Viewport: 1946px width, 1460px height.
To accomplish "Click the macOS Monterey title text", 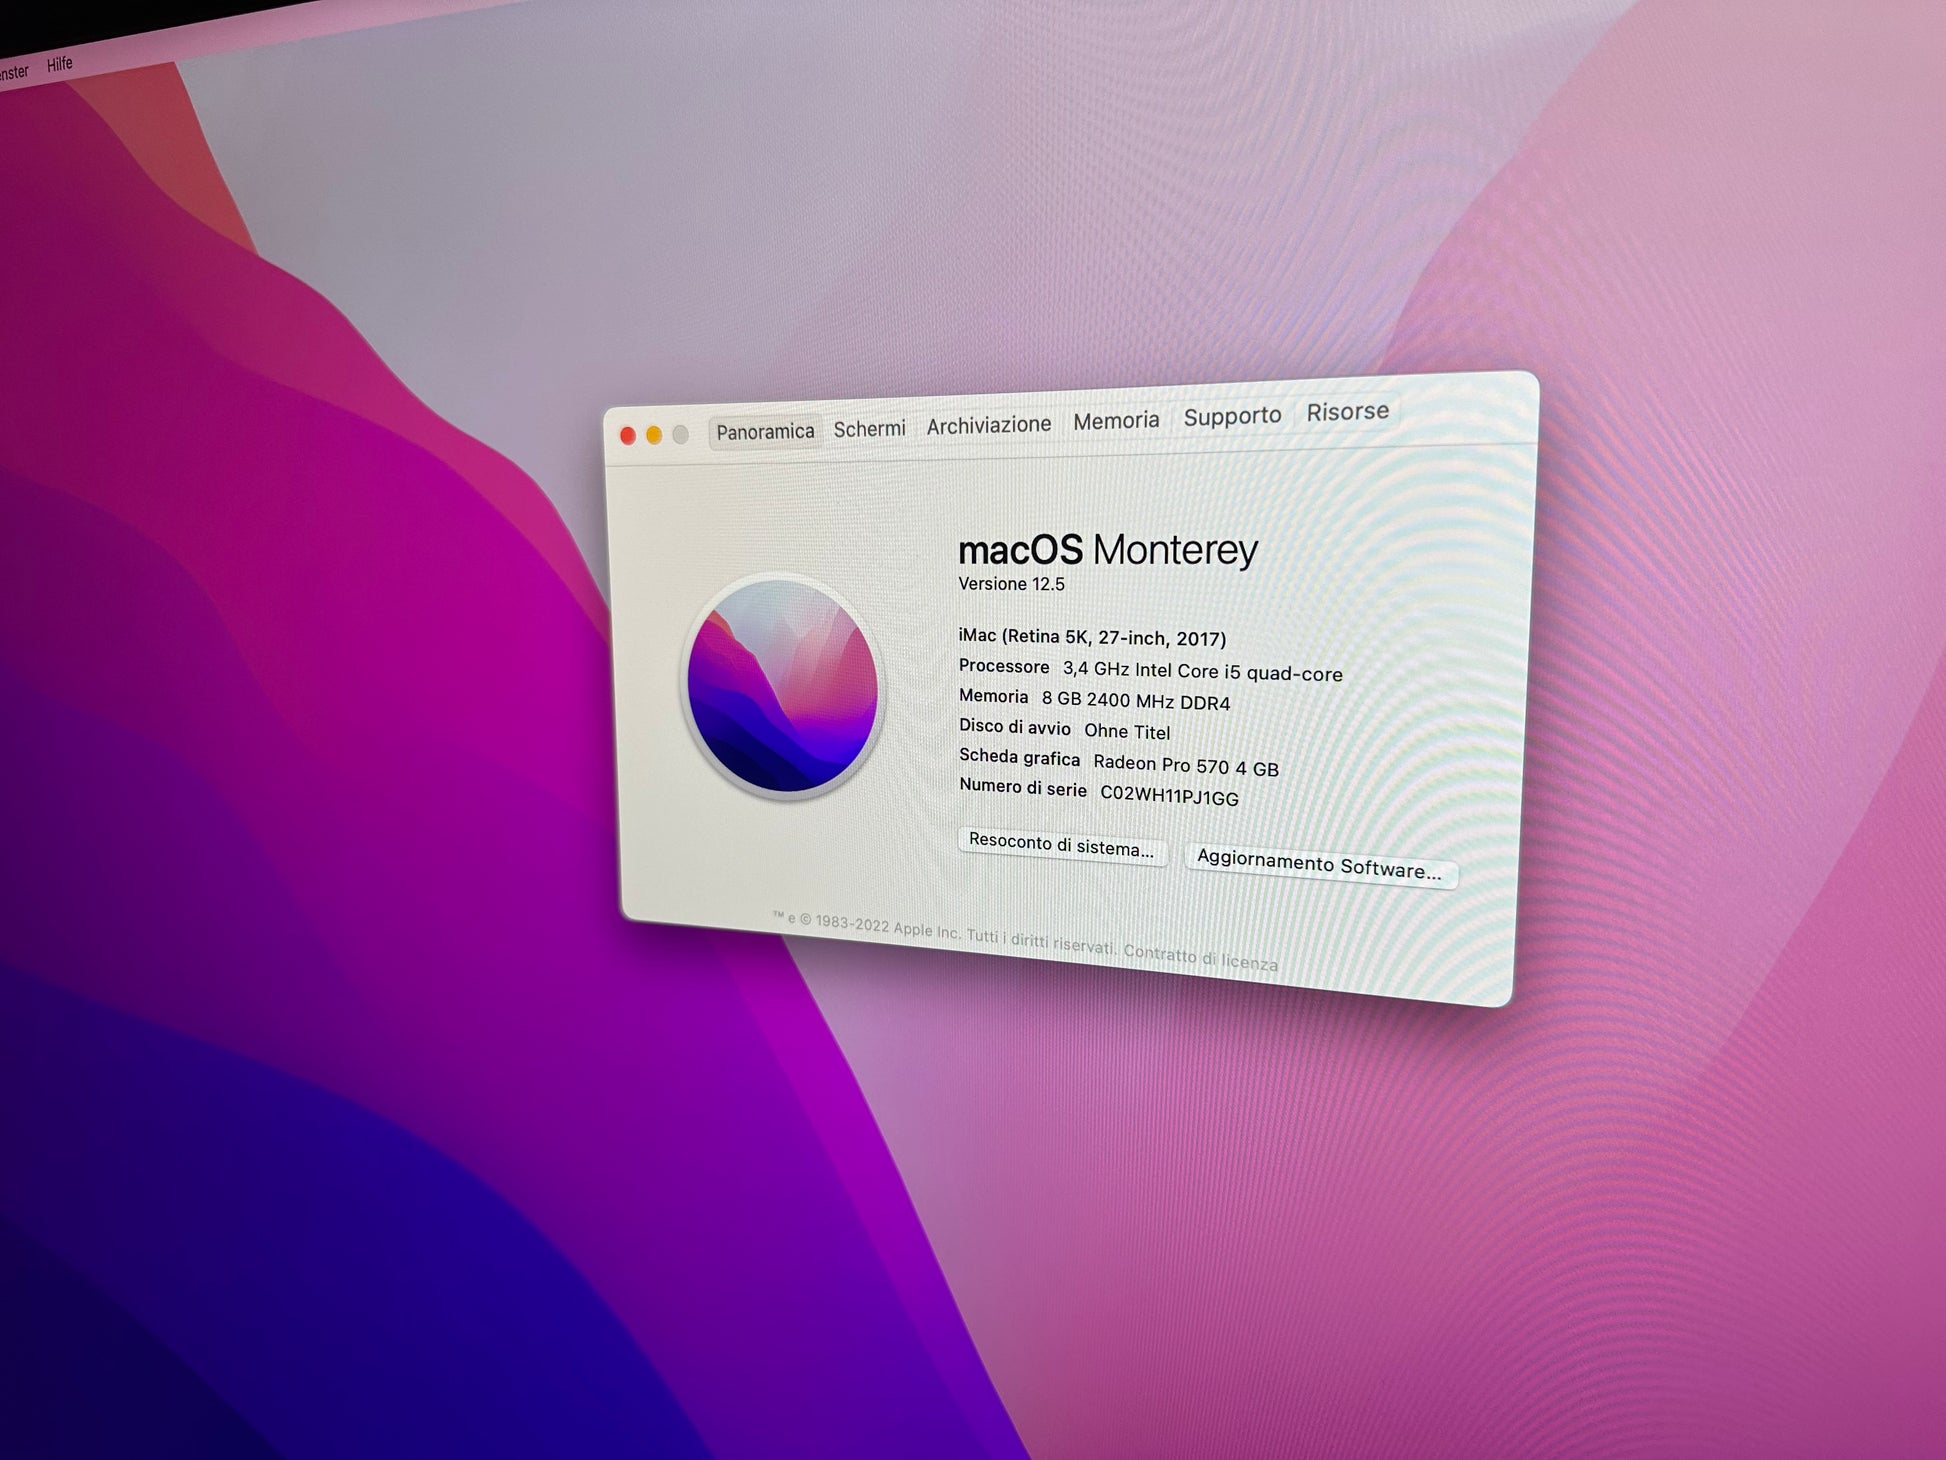I will coord(1107,550).
